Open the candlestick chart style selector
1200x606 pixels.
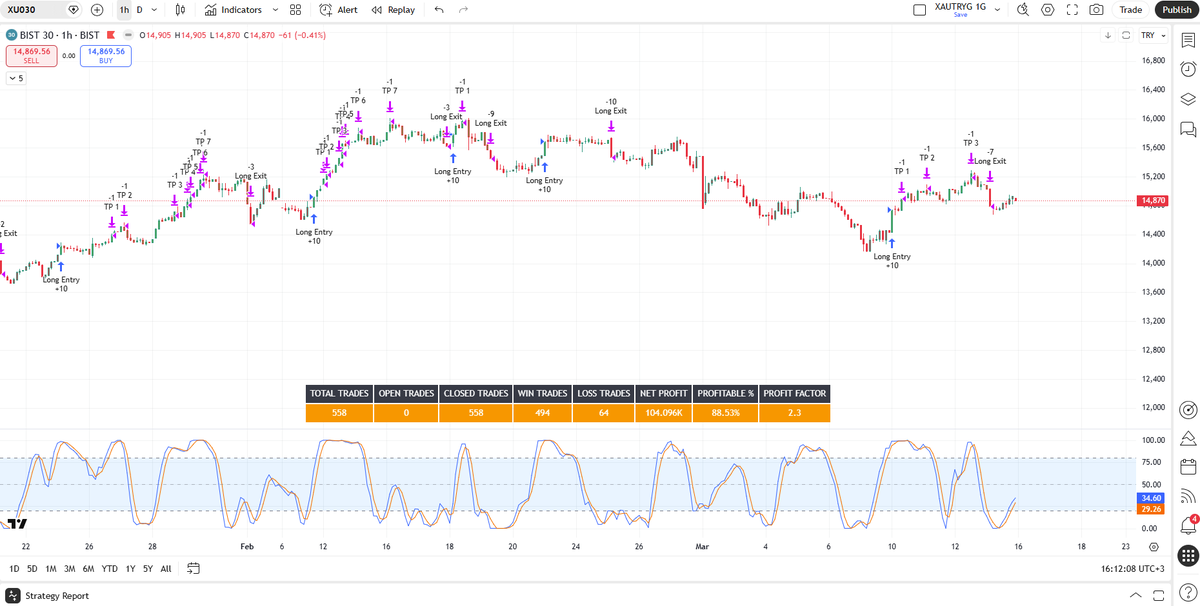[180, 9]
